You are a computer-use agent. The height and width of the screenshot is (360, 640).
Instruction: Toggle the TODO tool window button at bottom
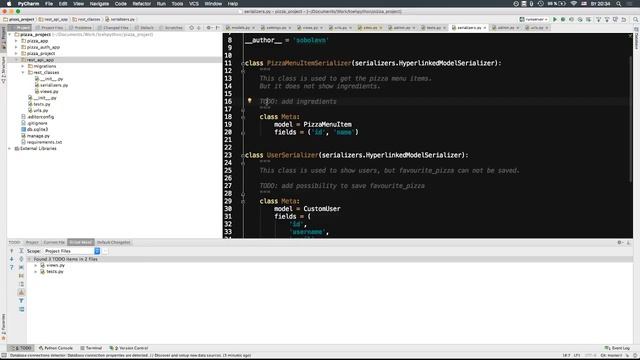(x=21, y=348)
